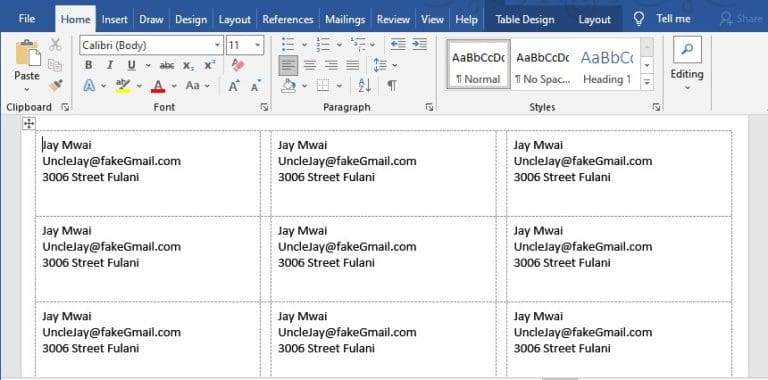768x380 pixels.
Task: Open Change Case menu
Action: click(x=192, y=86)
